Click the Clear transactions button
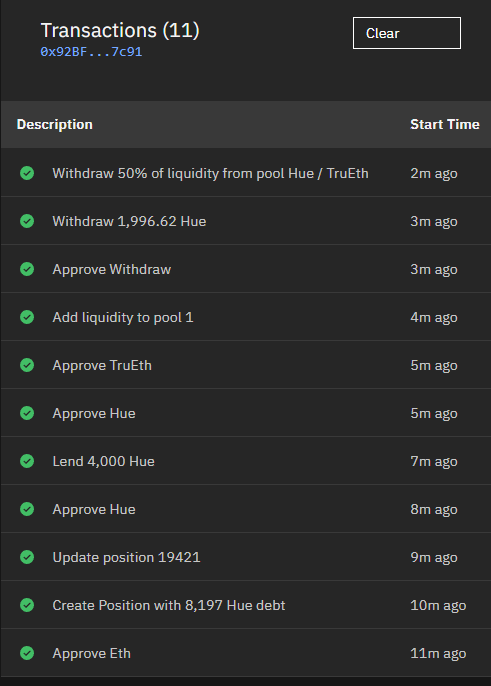The height and width of the screenshot is (686, 491). pos(407,33)
